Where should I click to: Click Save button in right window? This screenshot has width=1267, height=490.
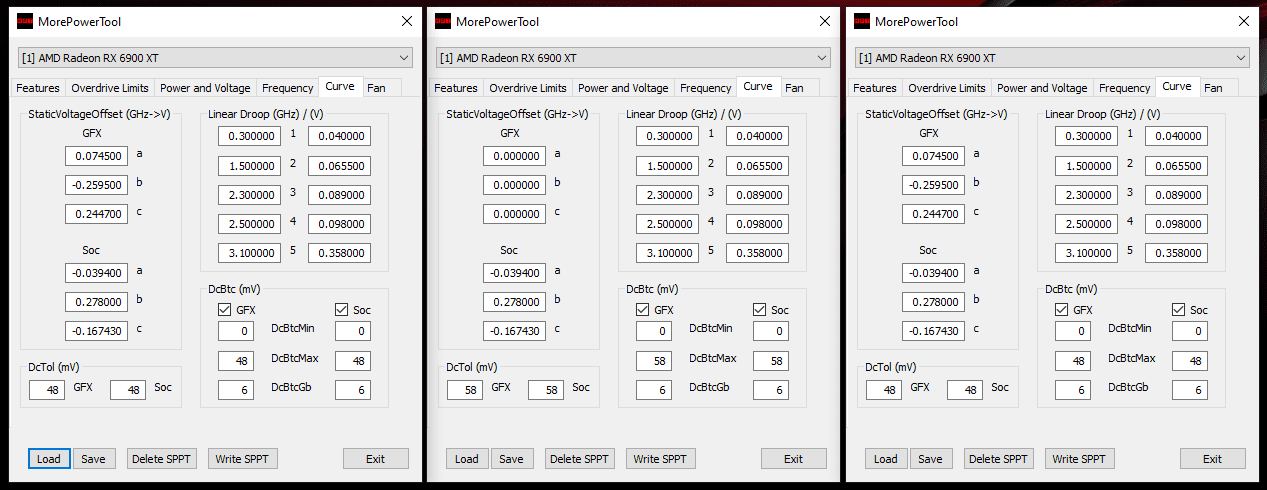930,459
